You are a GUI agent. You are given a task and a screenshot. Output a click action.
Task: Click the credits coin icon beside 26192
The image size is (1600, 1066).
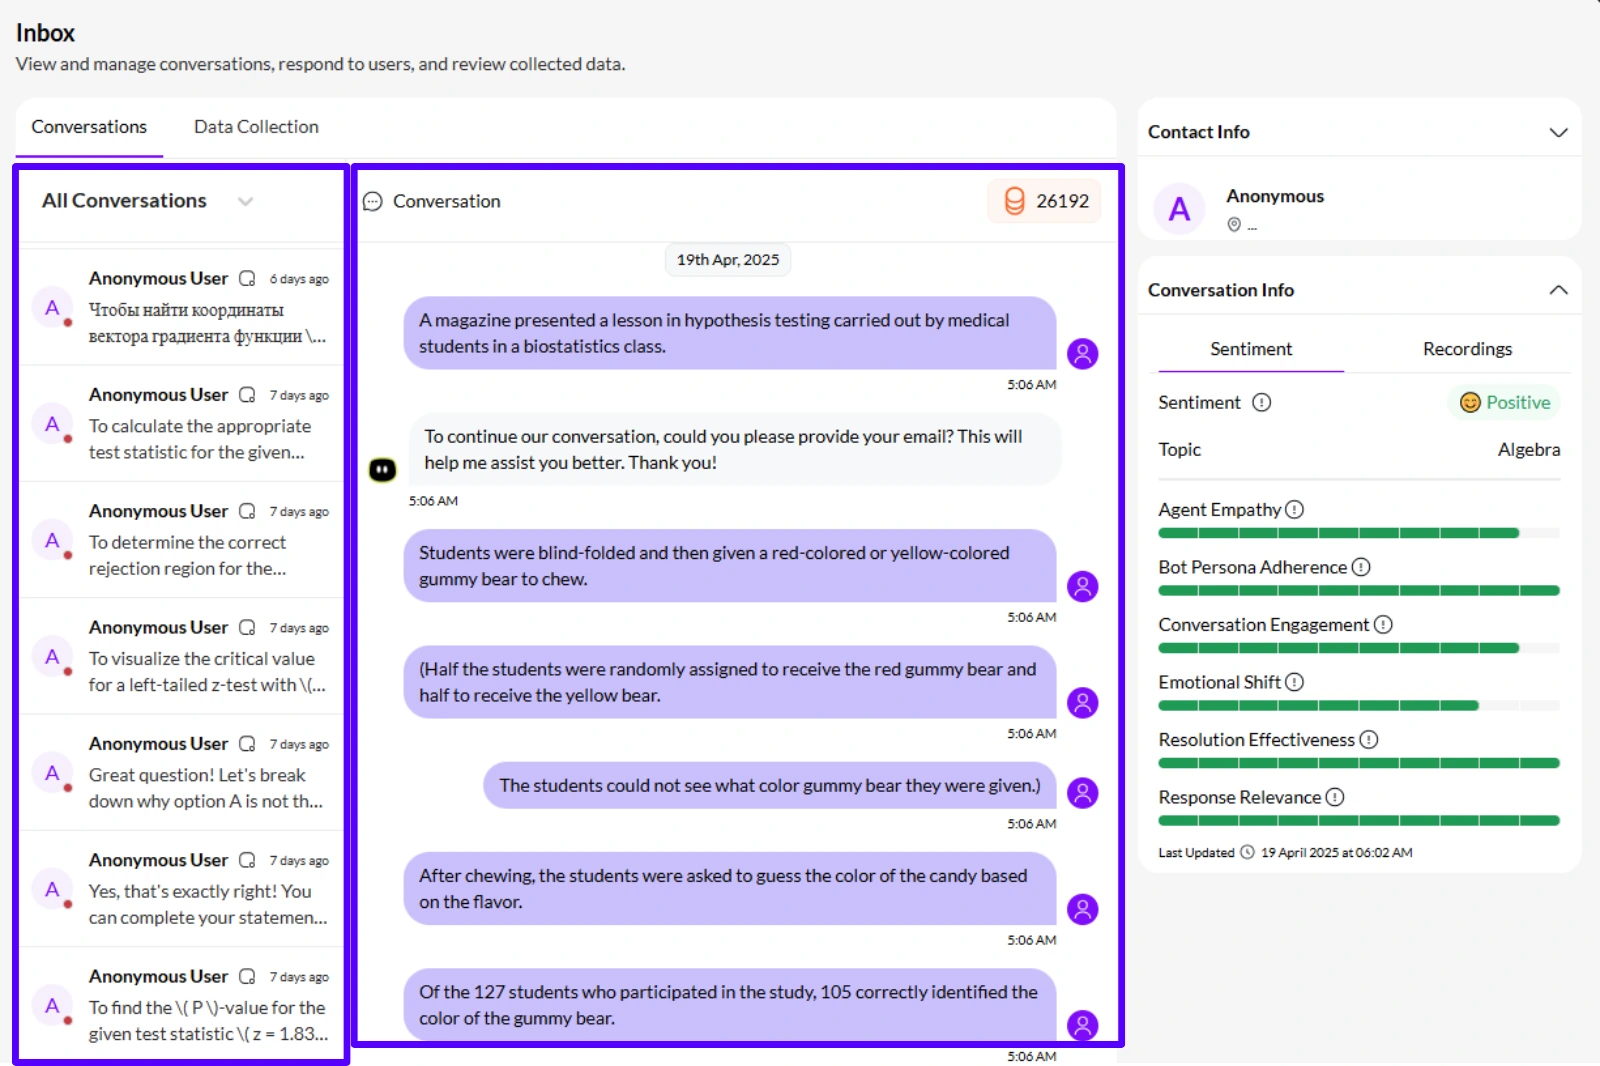click(1014, 201)
